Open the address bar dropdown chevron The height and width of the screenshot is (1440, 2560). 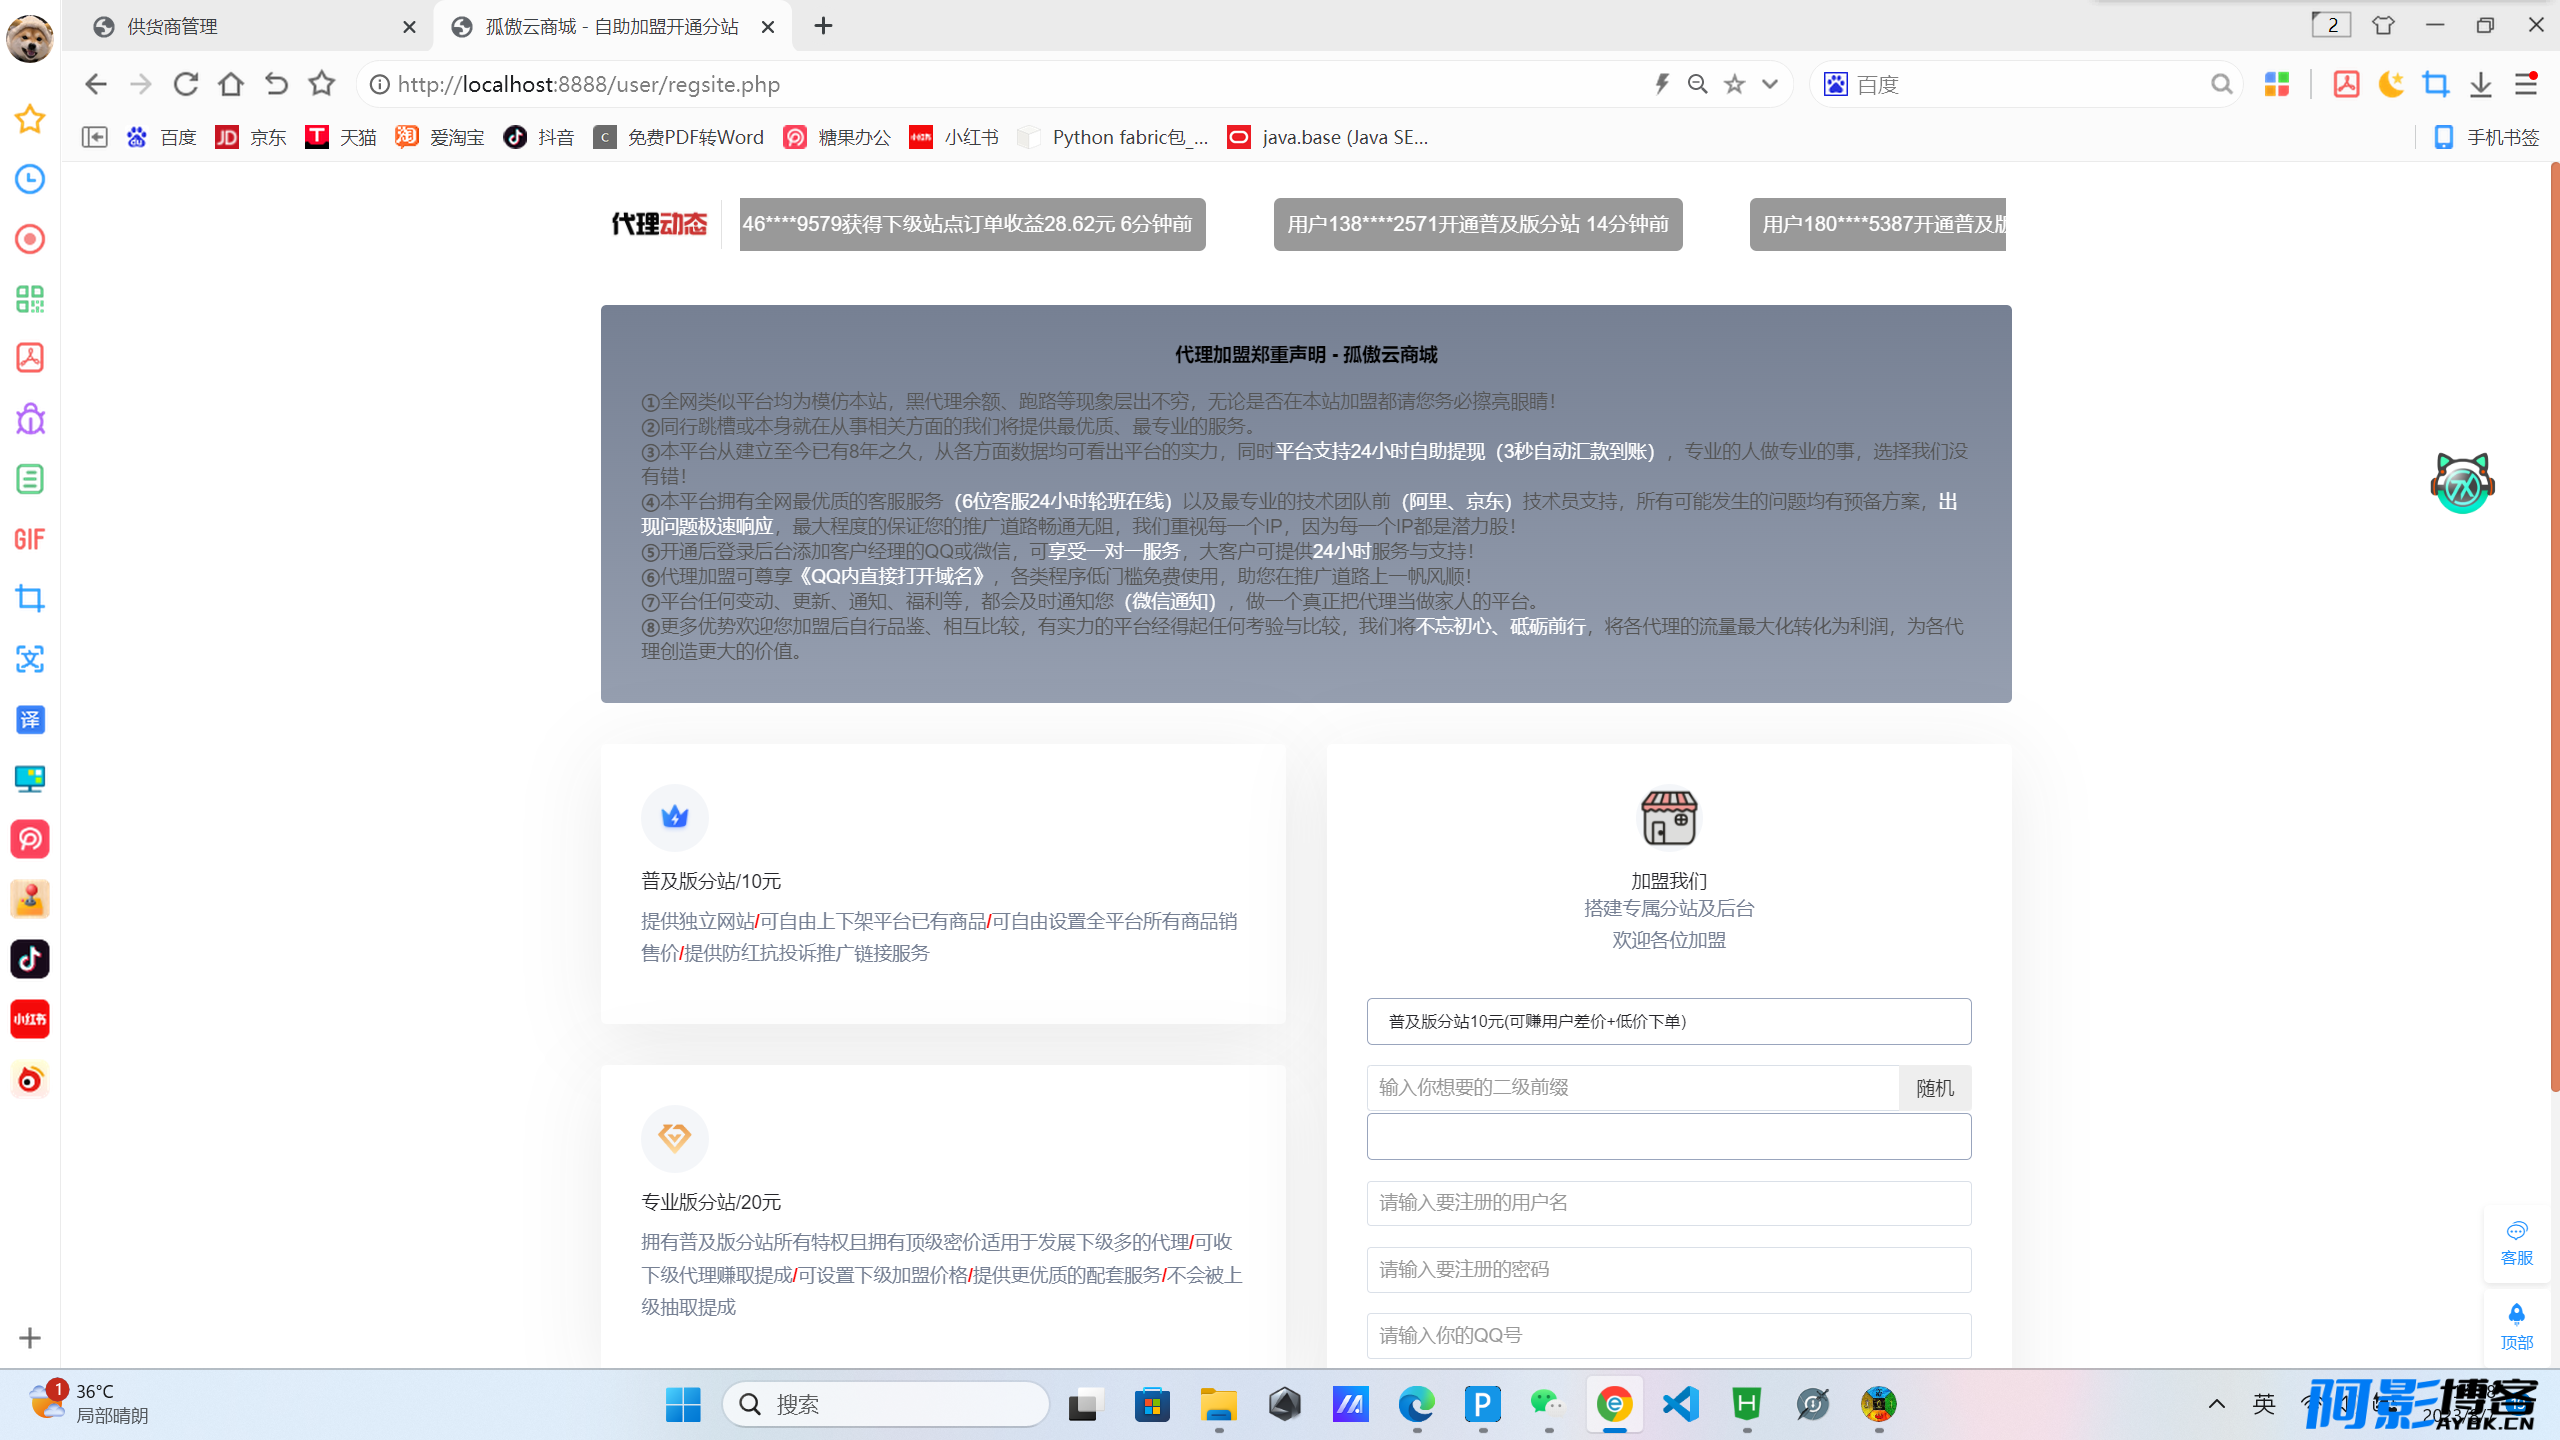click(x=1770, y=84)
